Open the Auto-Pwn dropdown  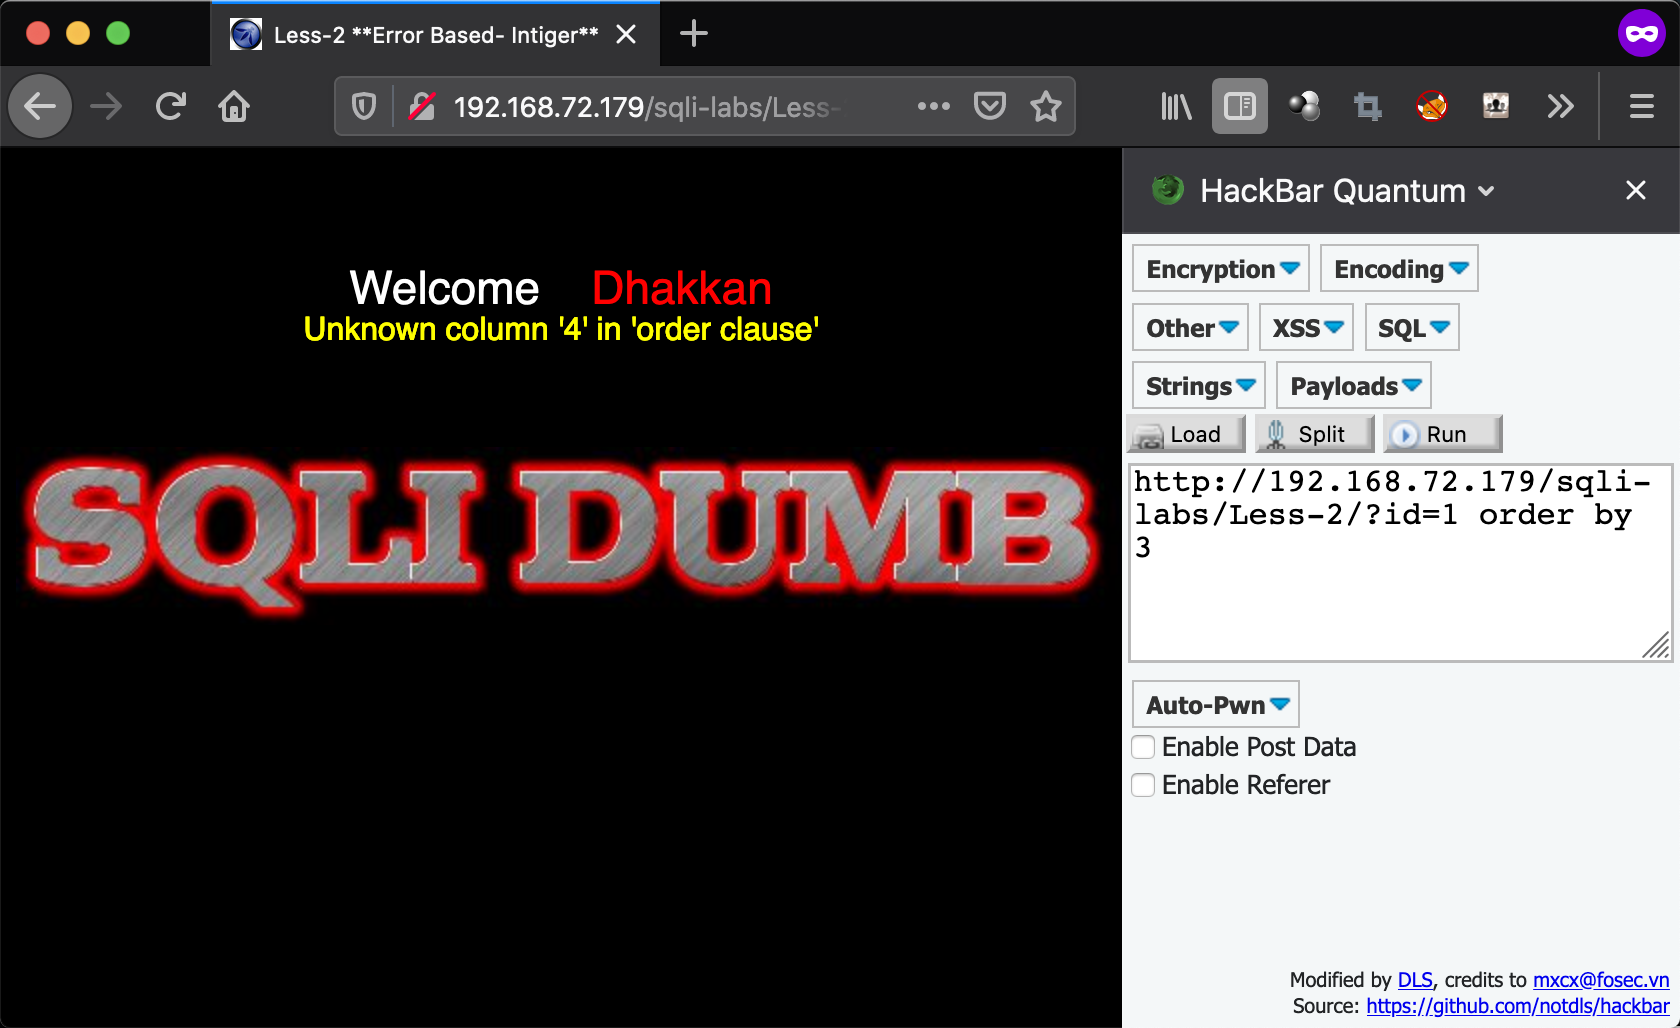(1216, 705)
